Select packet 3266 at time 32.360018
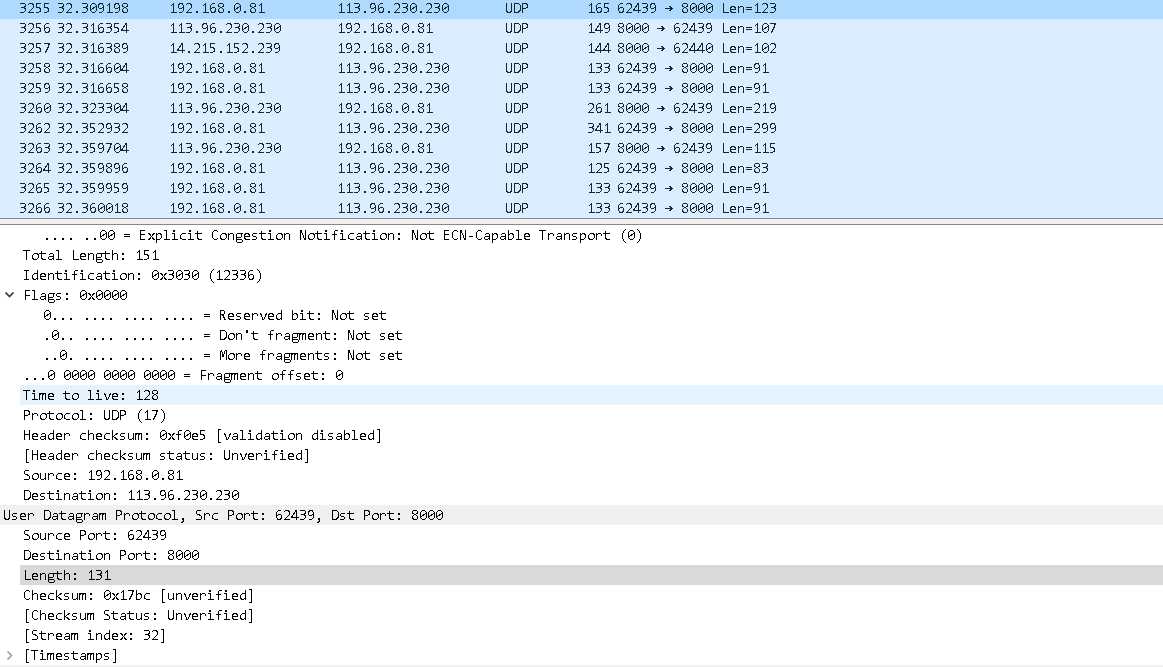This screenshot has width=1163, height=667. 582,208
